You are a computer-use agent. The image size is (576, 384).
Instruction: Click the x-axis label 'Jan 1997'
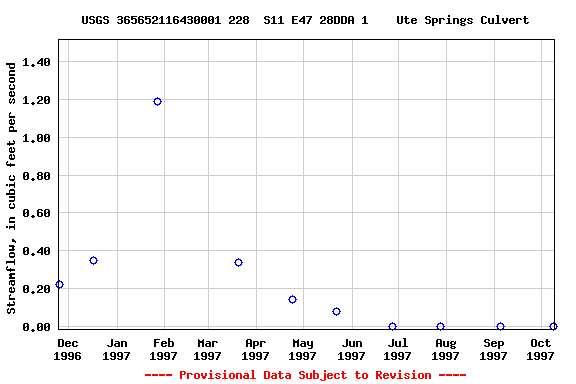(x=116, y=349)
